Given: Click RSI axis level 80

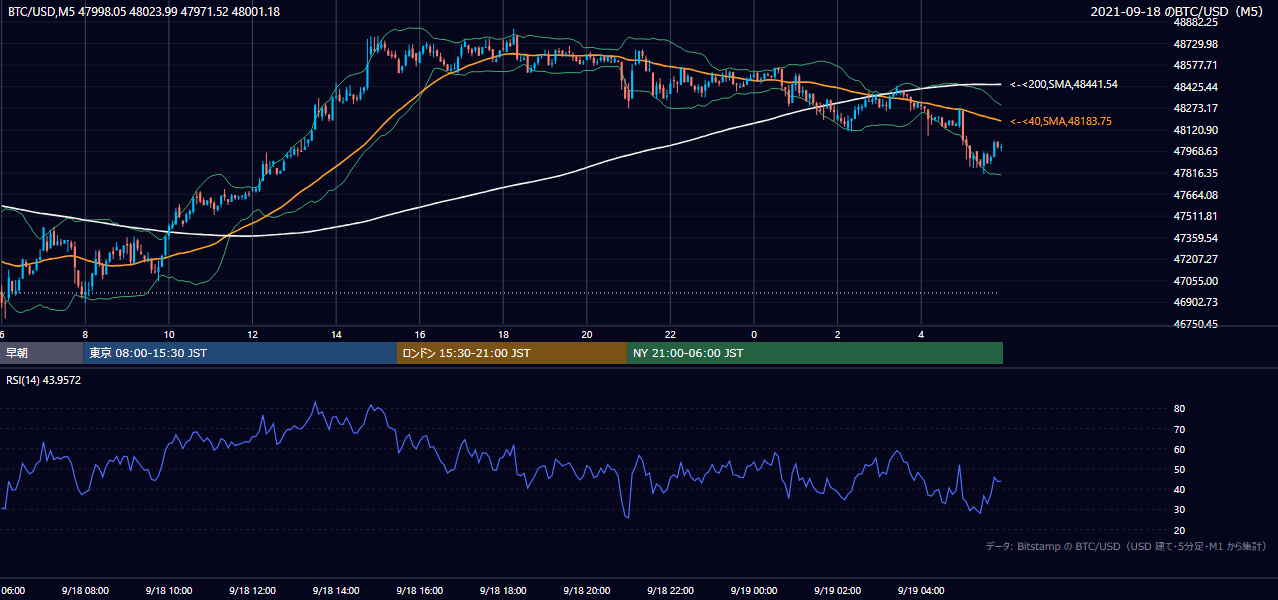Looking at the screenshot, I should click(1179, 409).
